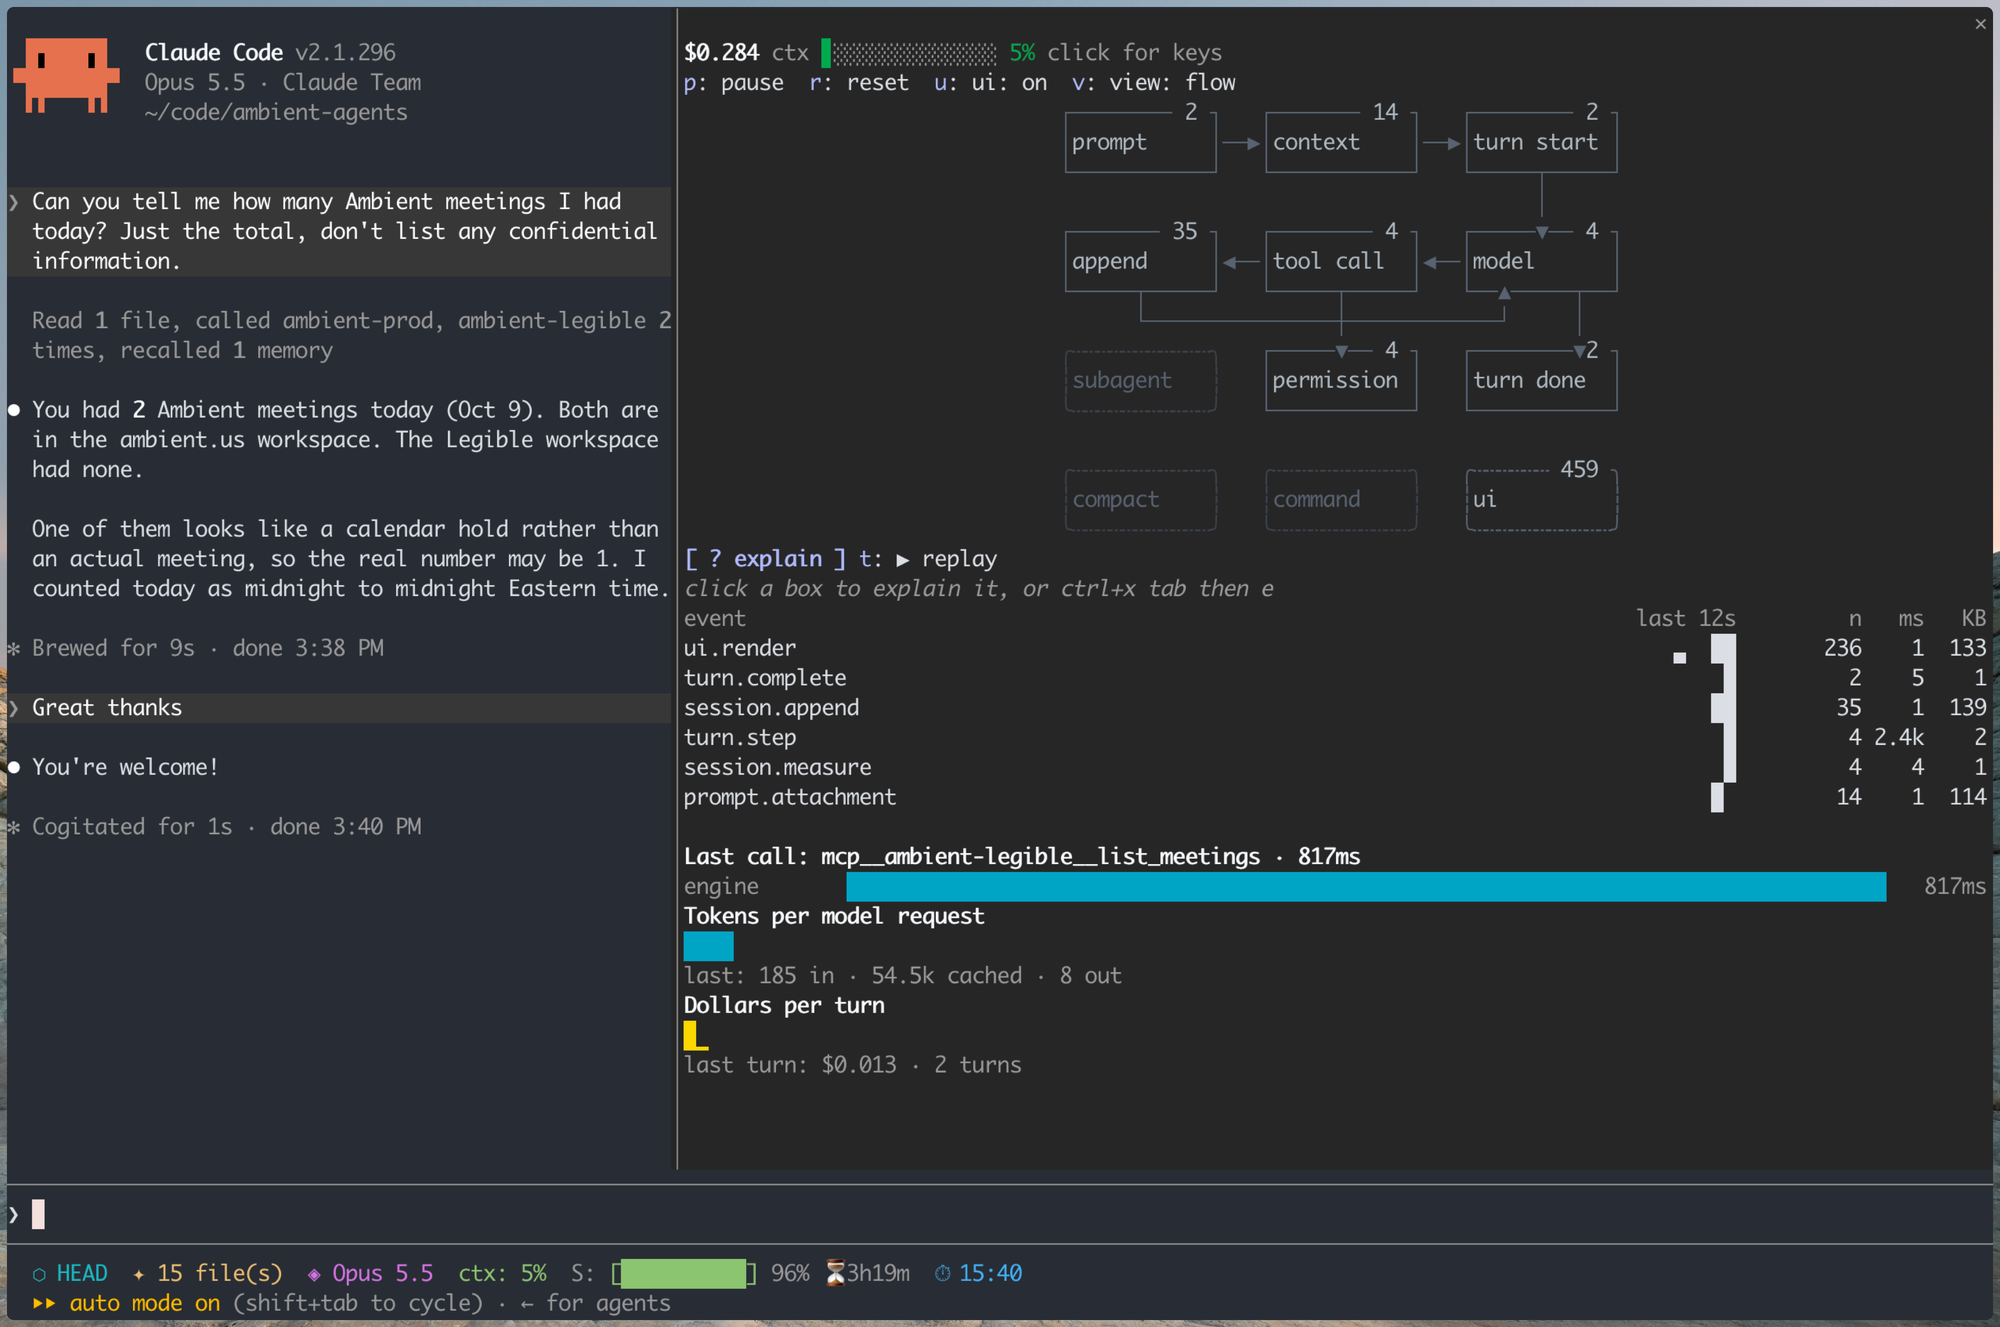Click 'ctx: 5%' in the status bar
Viewport: 2000px width, 1327px height.
(503, 1273)
